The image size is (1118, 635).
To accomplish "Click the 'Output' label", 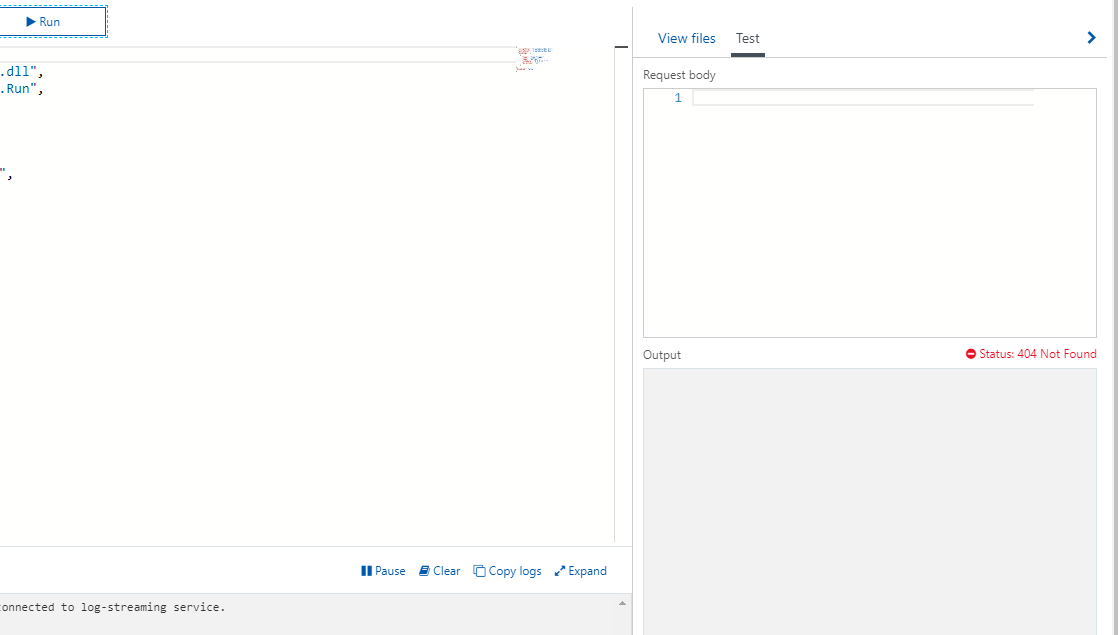I will coord(662,355).
